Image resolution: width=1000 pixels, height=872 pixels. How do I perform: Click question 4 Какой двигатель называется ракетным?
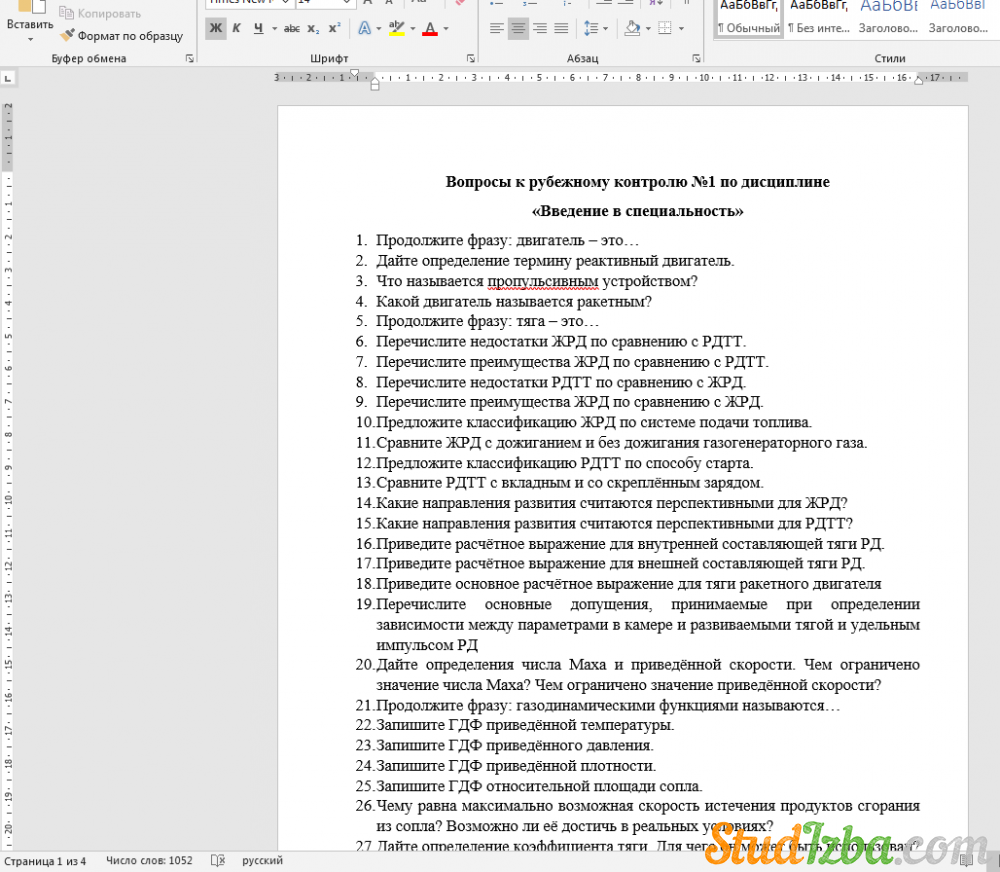pyautogui.click(x=513, y=302)
